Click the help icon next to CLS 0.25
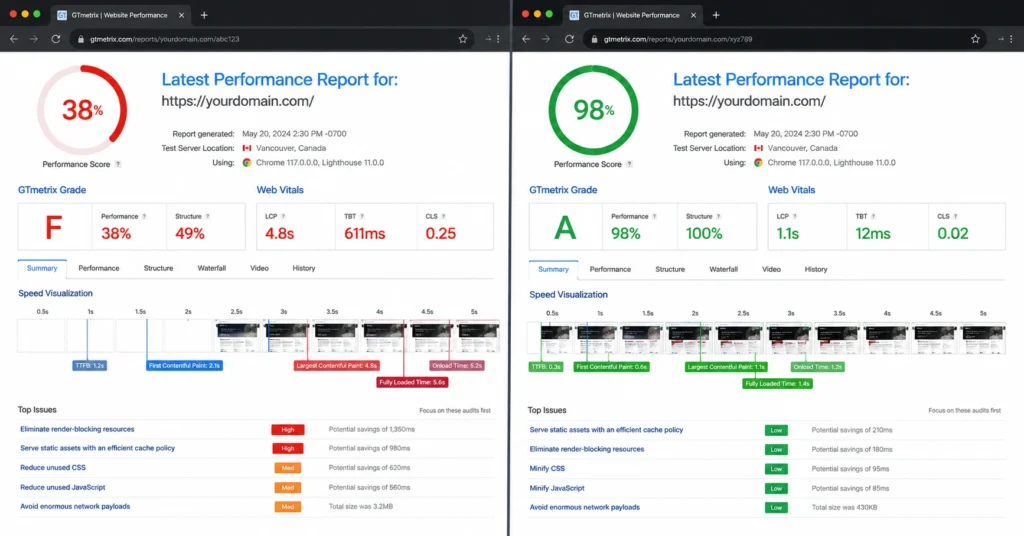 (443, 216)
